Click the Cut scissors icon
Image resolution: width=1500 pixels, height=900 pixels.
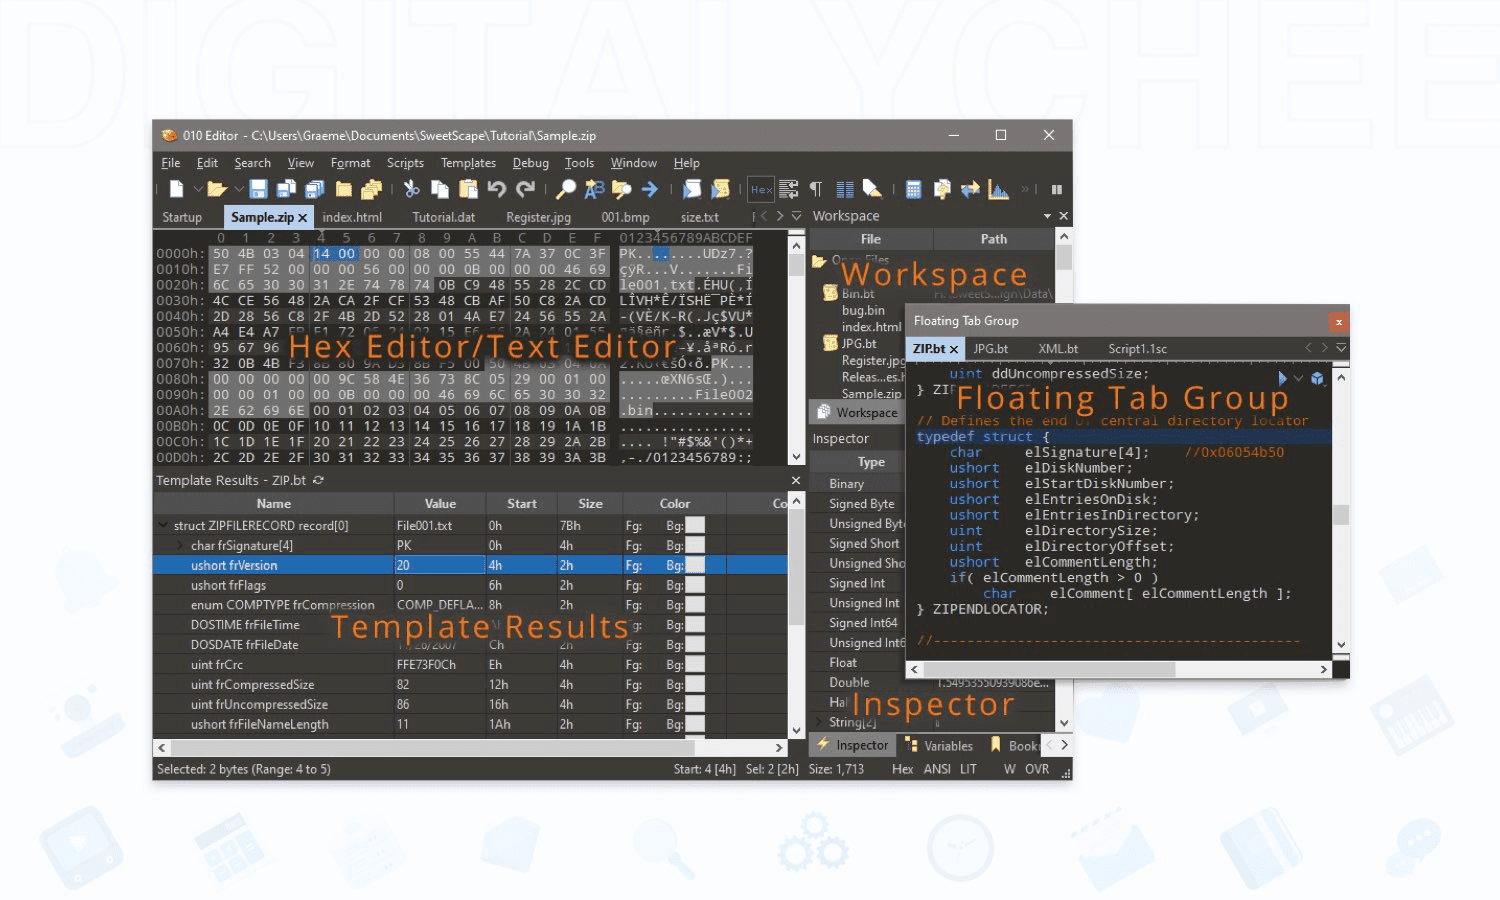coord(411,189)
